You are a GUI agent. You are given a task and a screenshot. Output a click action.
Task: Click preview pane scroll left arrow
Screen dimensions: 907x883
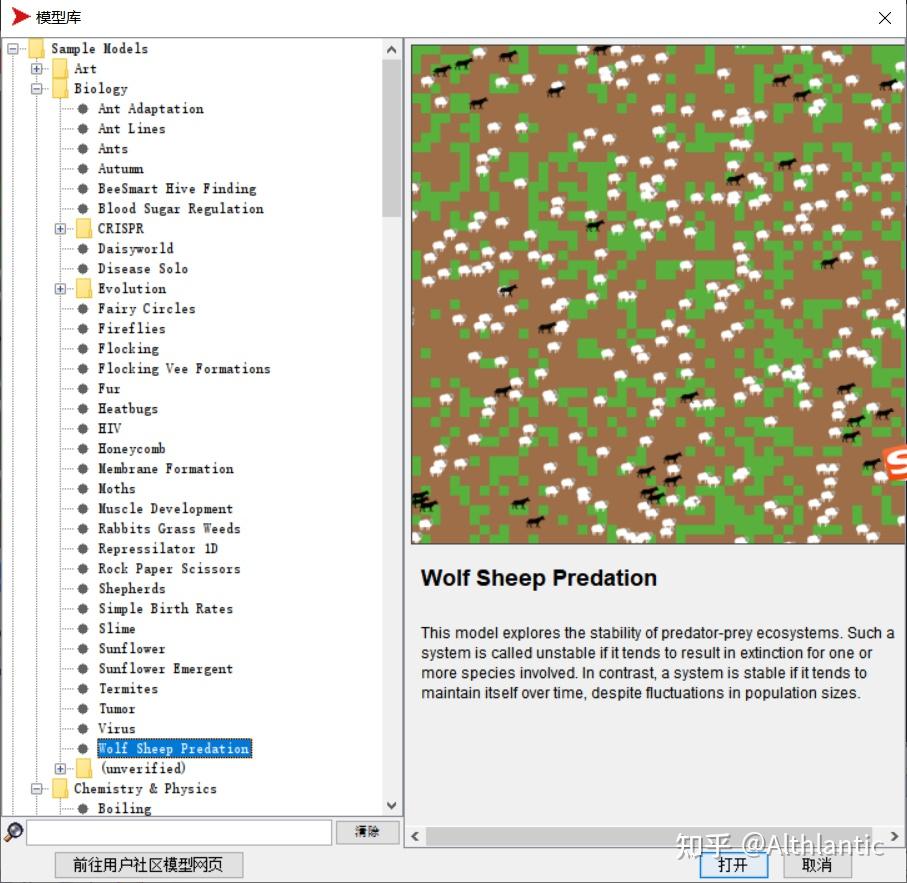point(415,836)
